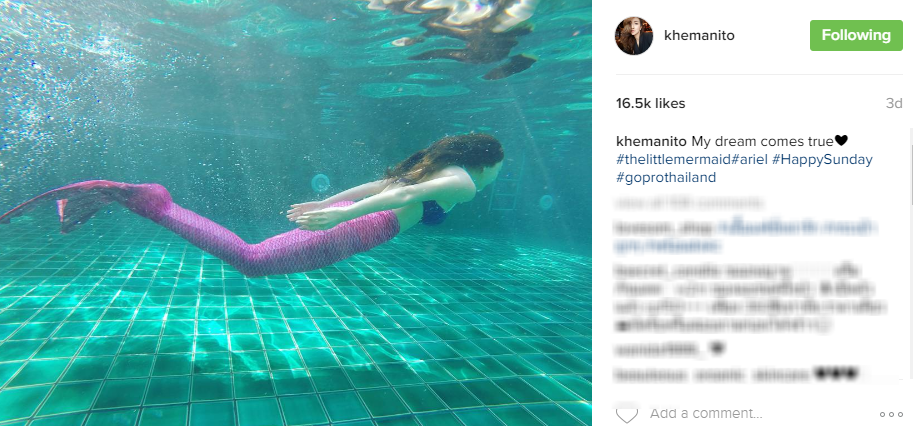
Task: Click the heart like icon
Action: (x=627, y=414)
